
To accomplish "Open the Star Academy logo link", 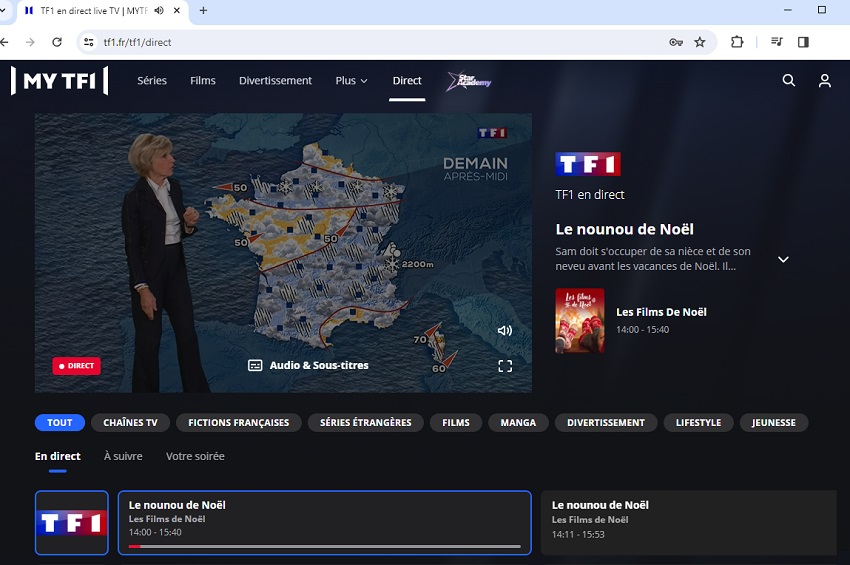I will pos(469,81).
